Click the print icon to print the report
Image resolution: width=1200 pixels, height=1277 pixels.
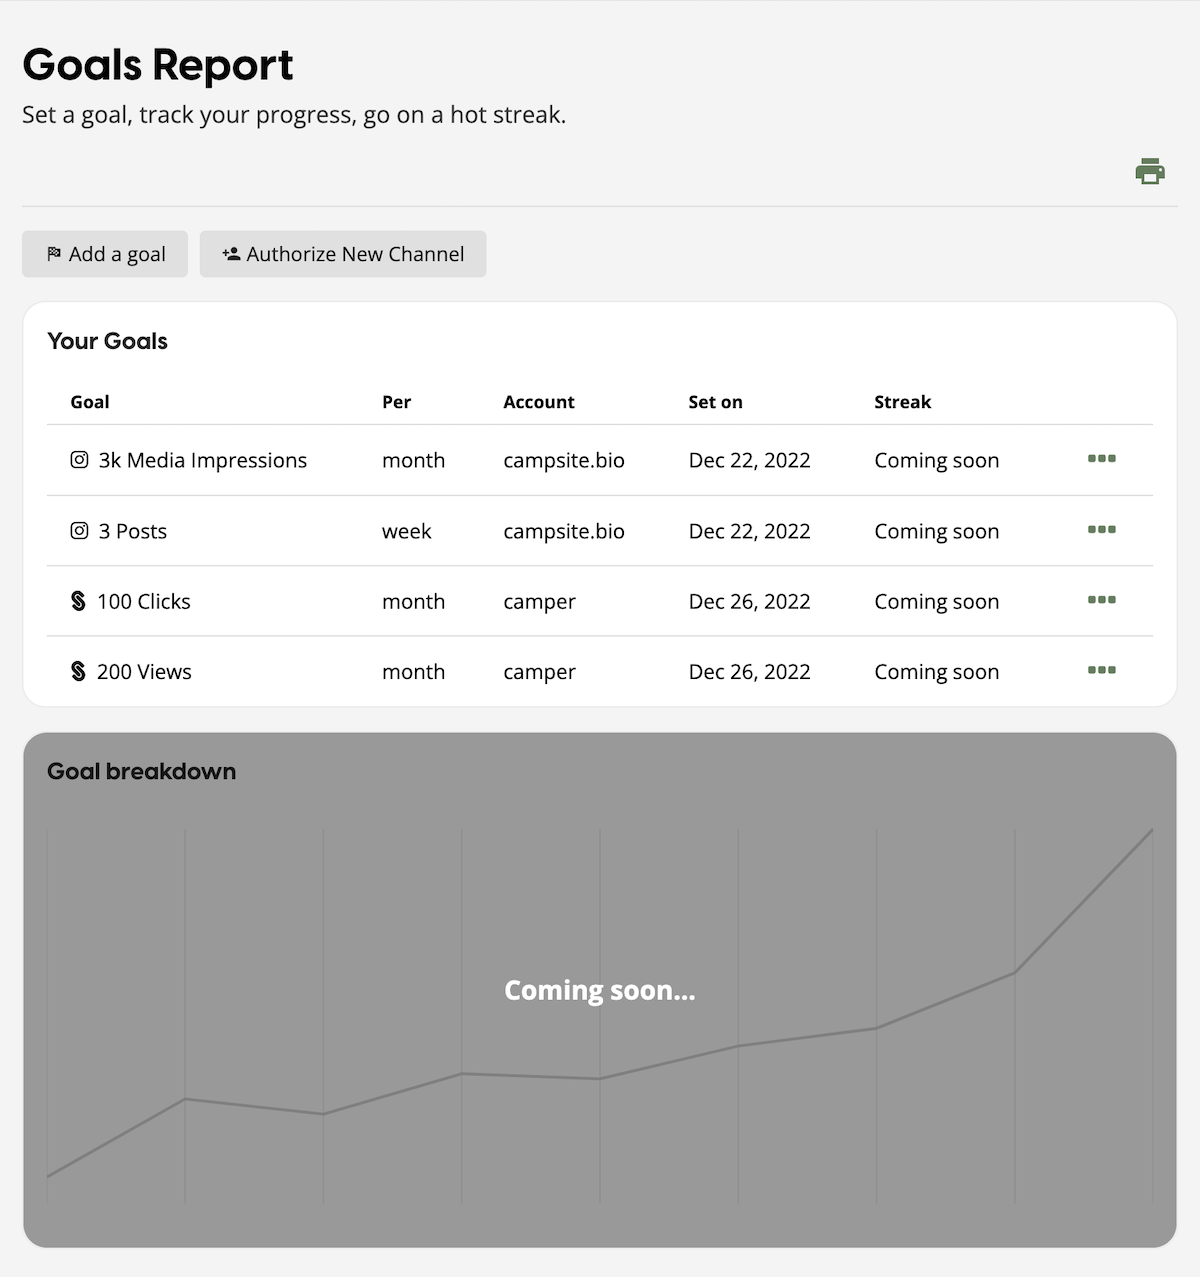coord(1150,171)
